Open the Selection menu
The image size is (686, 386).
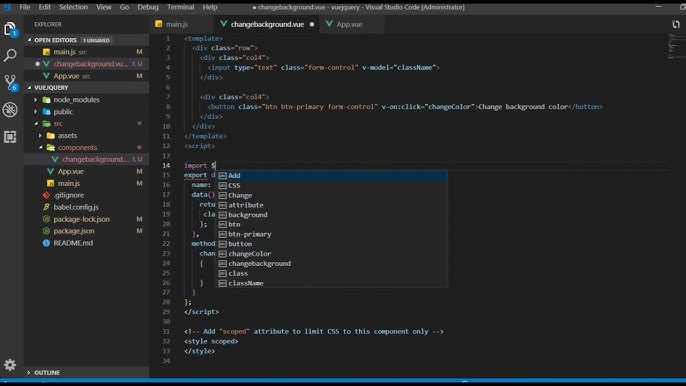(73, 7)
